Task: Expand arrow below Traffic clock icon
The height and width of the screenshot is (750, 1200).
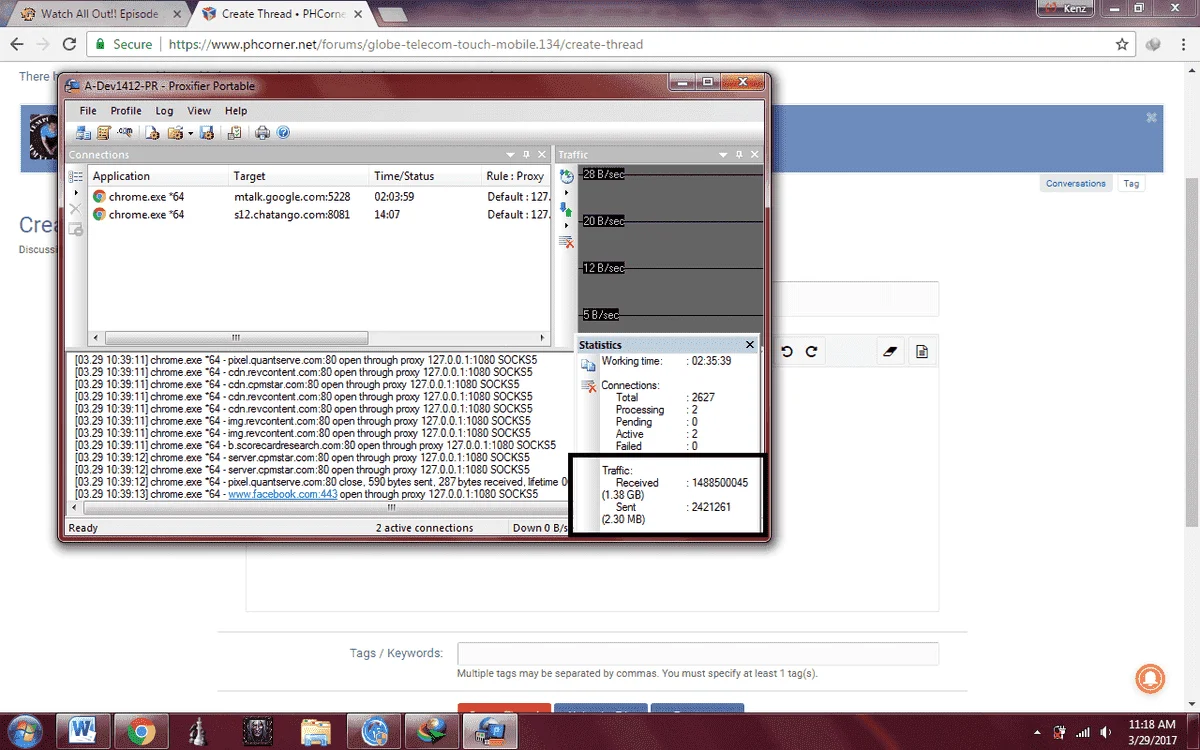Action: click(567, 193)
